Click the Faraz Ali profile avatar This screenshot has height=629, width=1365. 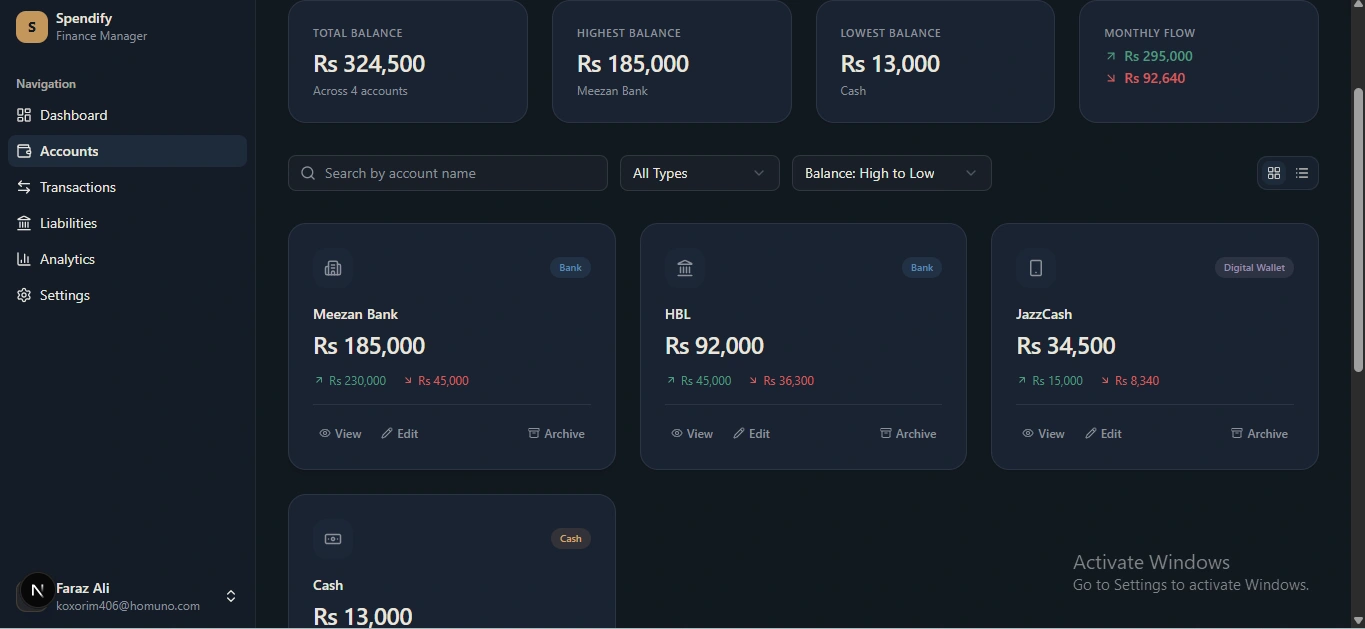[x=37, y=591]
